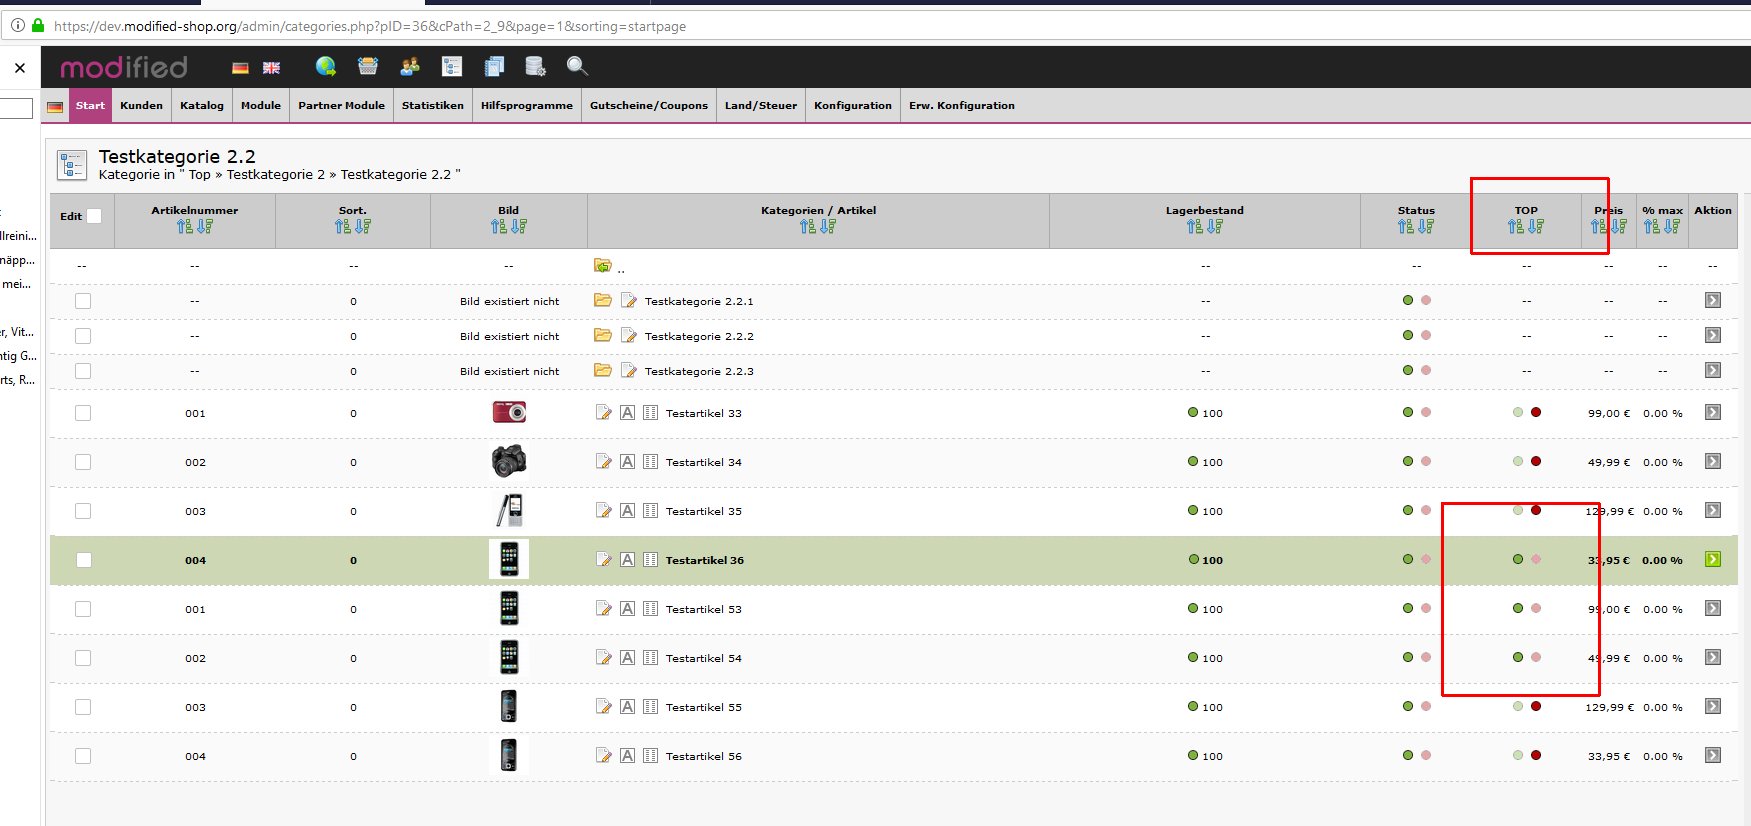Open the shopping basket icon in header
Screen dimensions: 1751x826
(368, 67)
